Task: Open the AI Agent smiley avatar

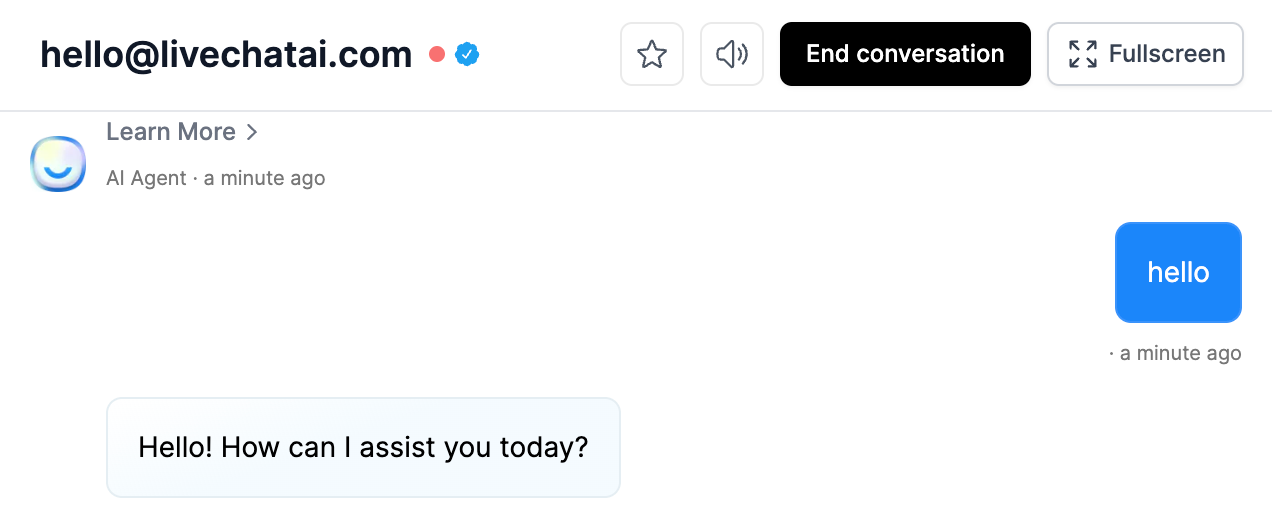Action: coord(58,163)
